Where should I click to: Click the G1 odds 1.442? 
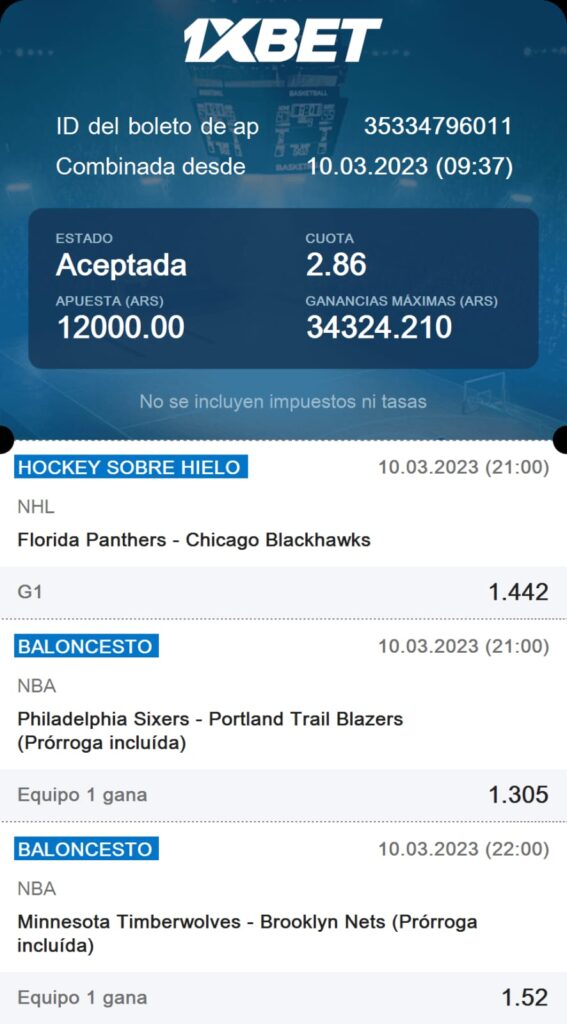[x=519, y=592]
